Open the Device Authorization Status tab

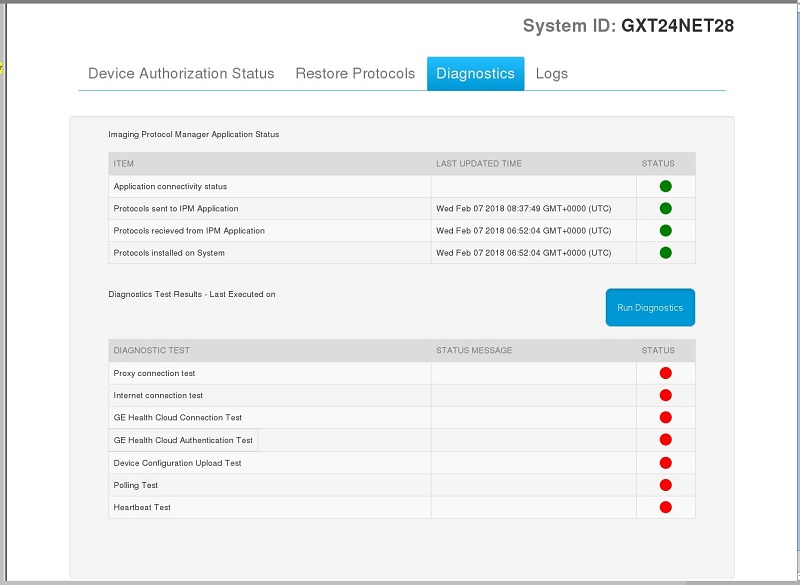(181, 73)
